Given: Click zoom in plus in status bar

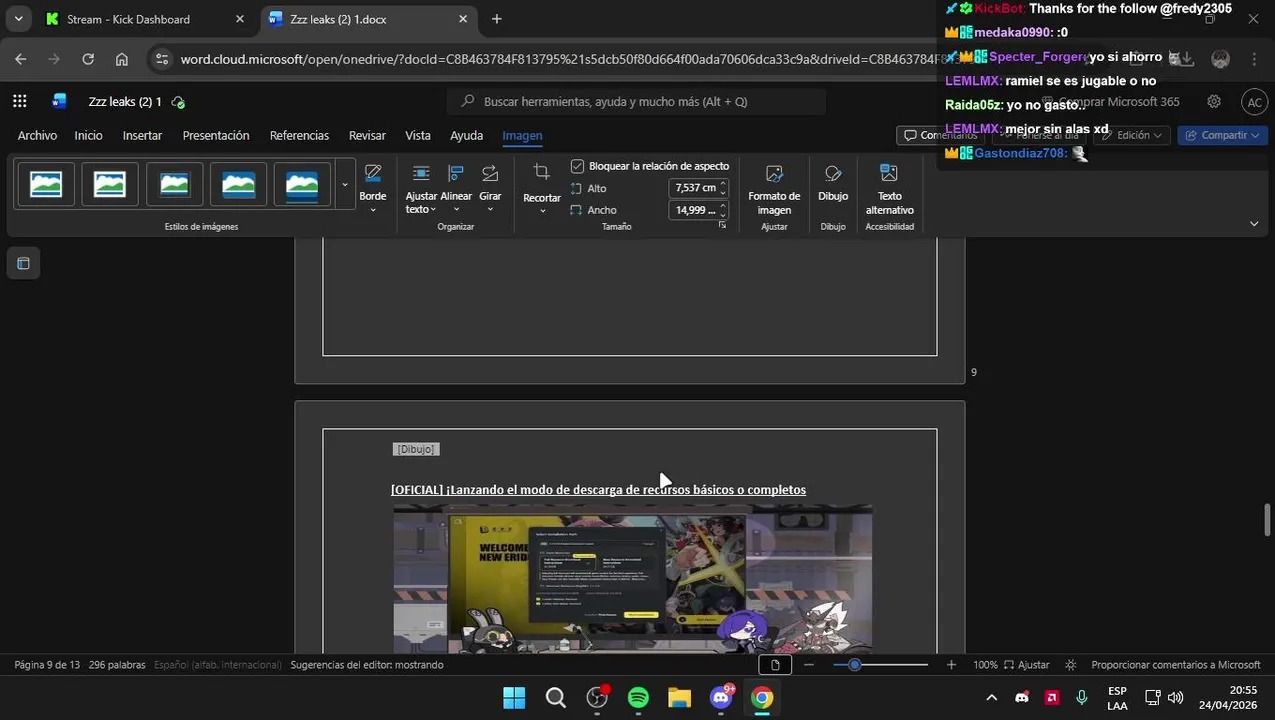Looking at the screenshot, I should 951,665.
